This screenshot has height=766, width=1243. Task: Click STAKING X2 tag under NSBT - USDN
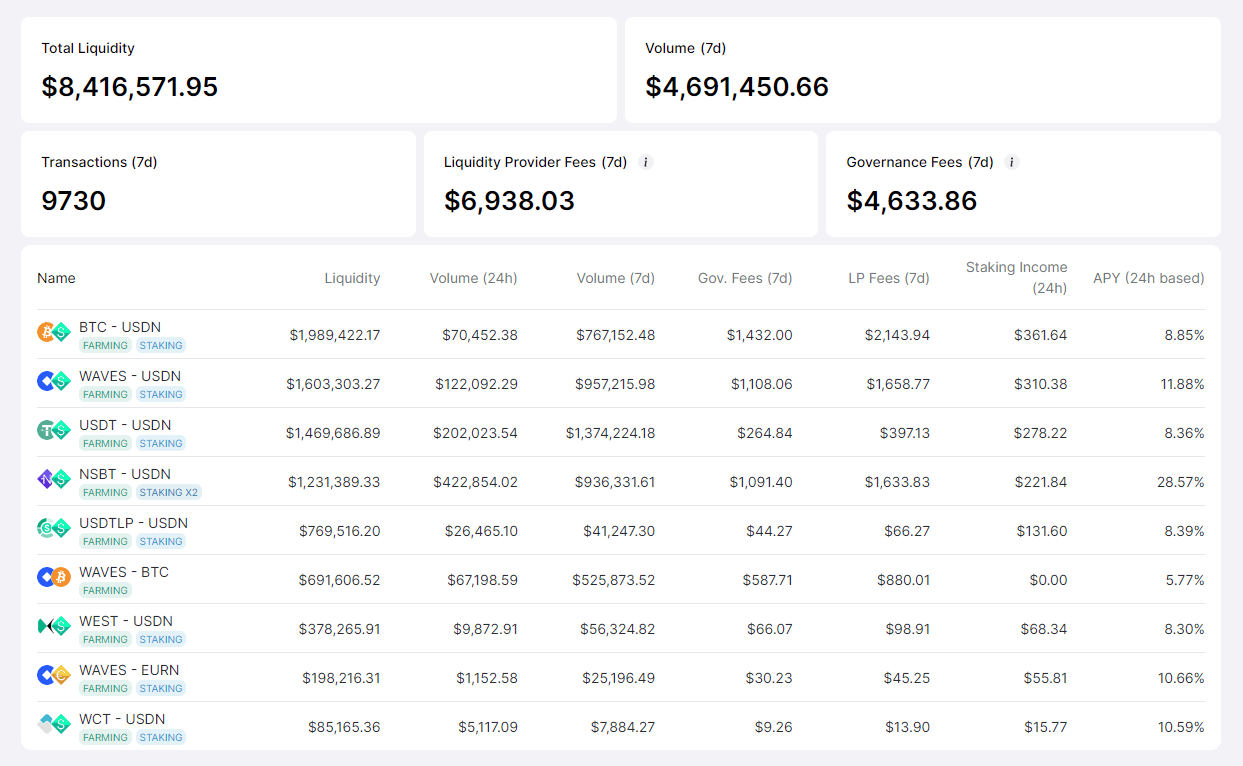tap(168, 492)
